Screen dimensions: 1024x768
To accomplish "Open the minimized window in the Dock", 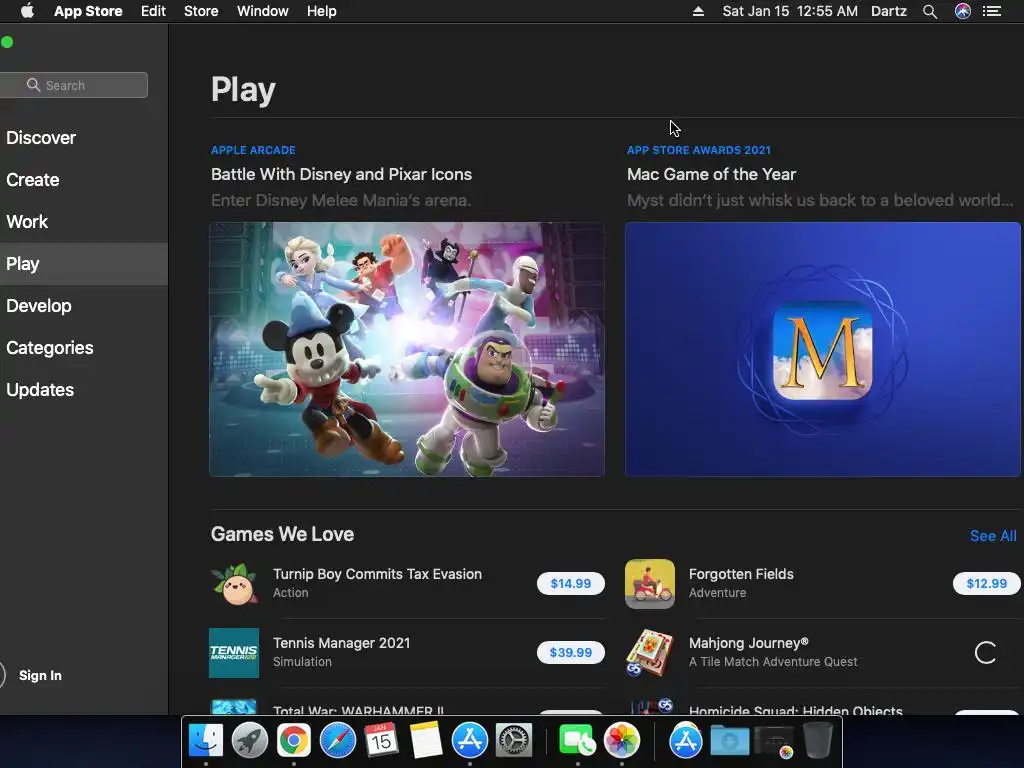I will [x=774, y=741].
